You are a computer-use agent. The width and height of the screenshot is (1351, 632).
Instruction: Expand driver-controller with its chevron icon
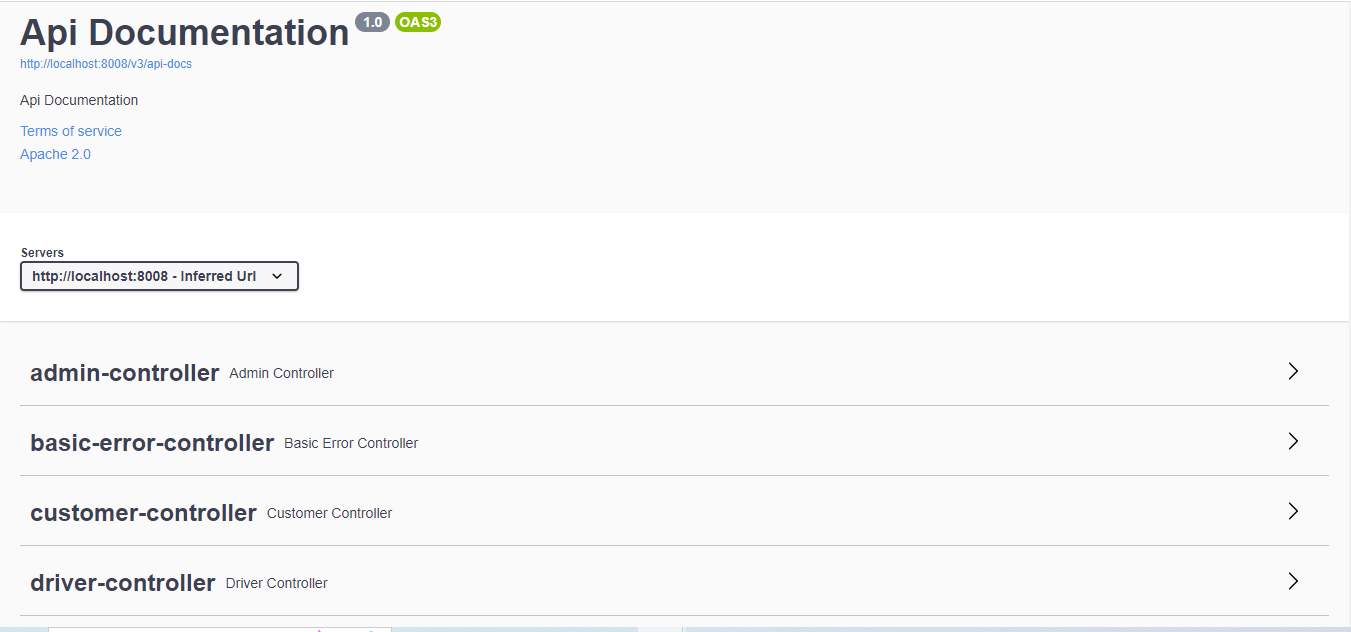click(1293, 581)
